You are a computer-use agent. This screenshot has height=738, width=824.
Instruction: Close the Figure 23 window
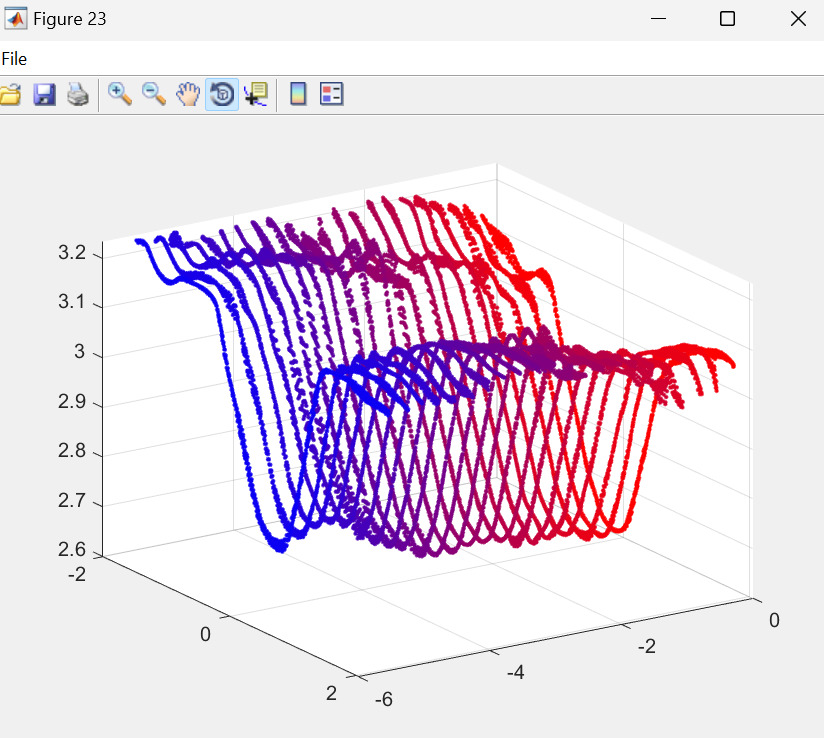798,19
